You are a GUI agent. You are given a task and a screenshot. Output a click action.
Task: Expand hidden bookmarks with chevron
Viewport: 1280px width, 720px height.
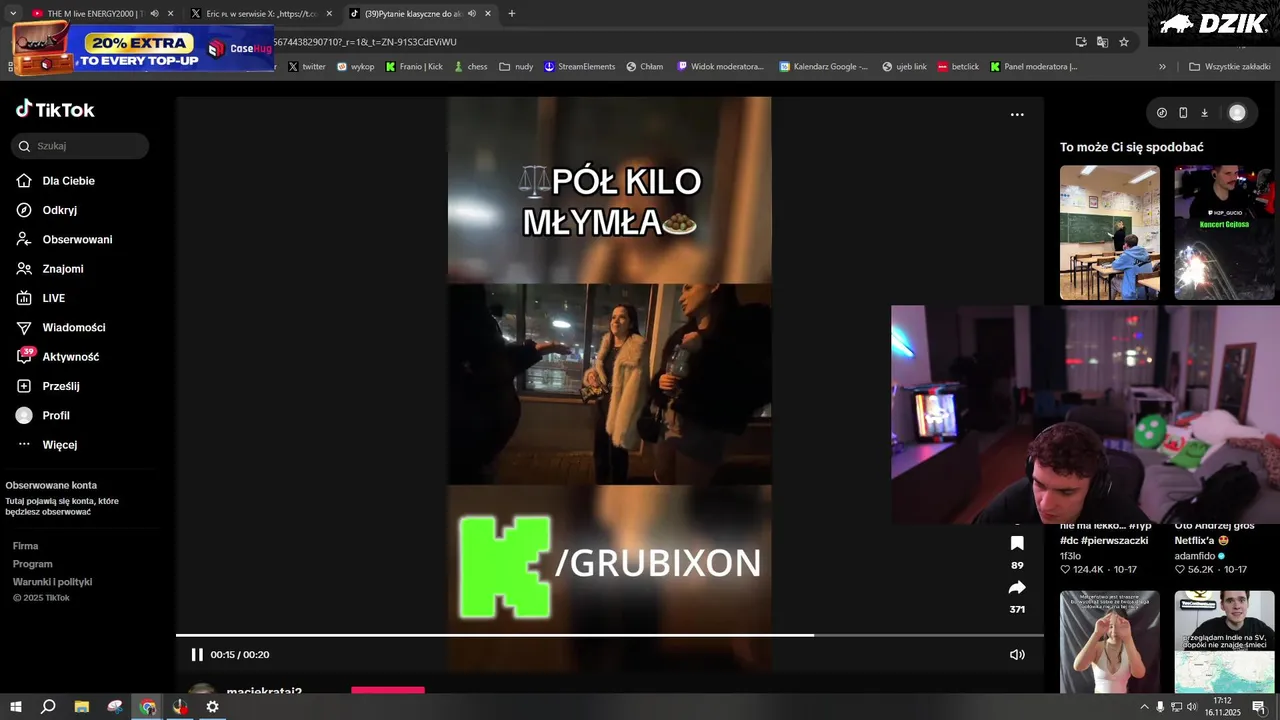[x=1162, y=67]
